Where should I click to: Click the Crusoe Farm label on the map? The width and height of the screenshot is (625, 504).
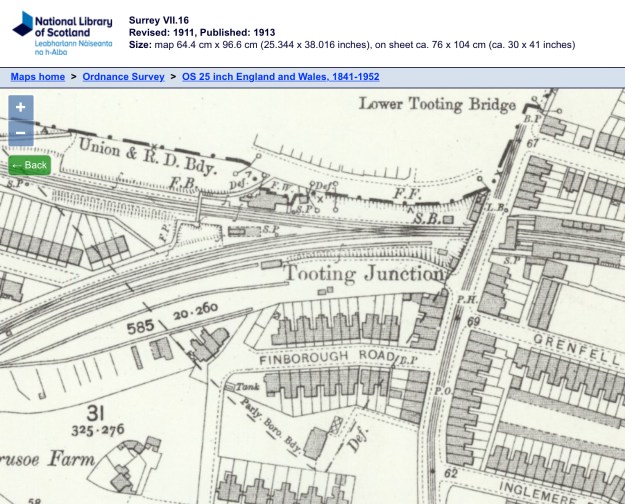click(x=45, y=464)
